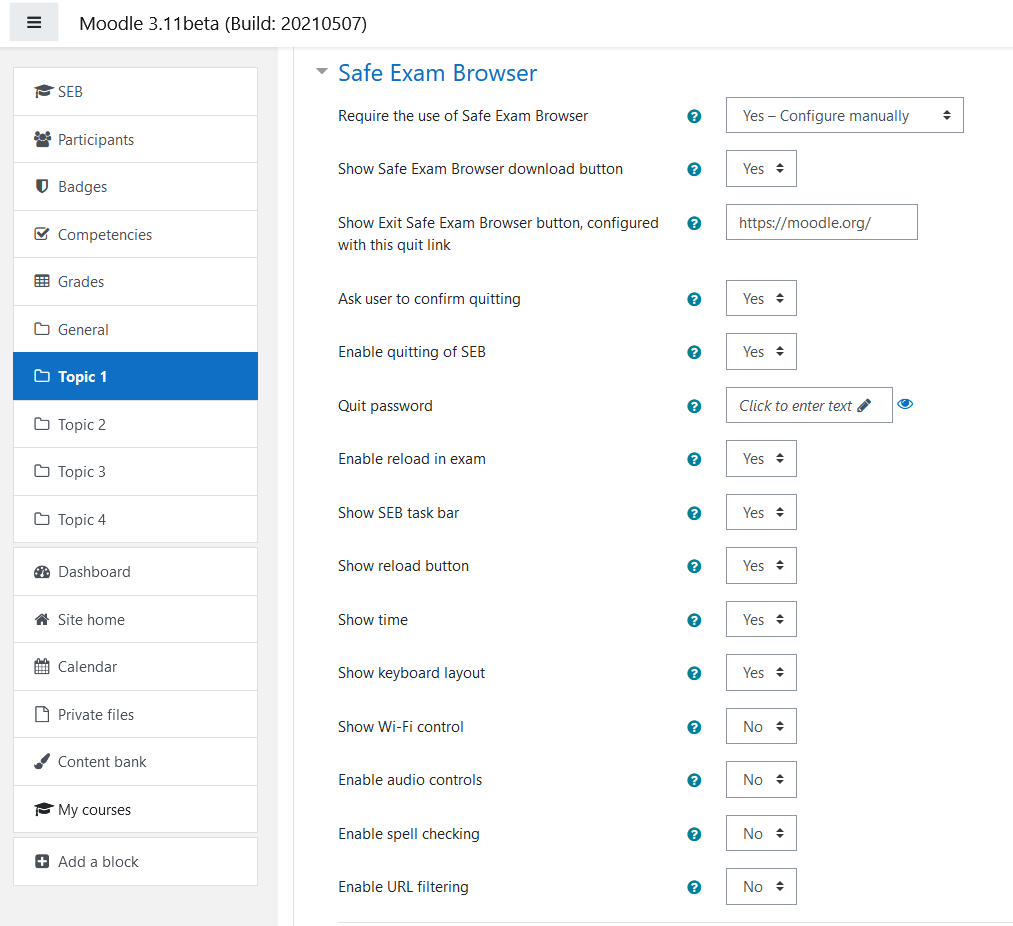Open Enable audio controls dropdown
The width and height of the screenshot is (1013, 926).
[761, 780]
